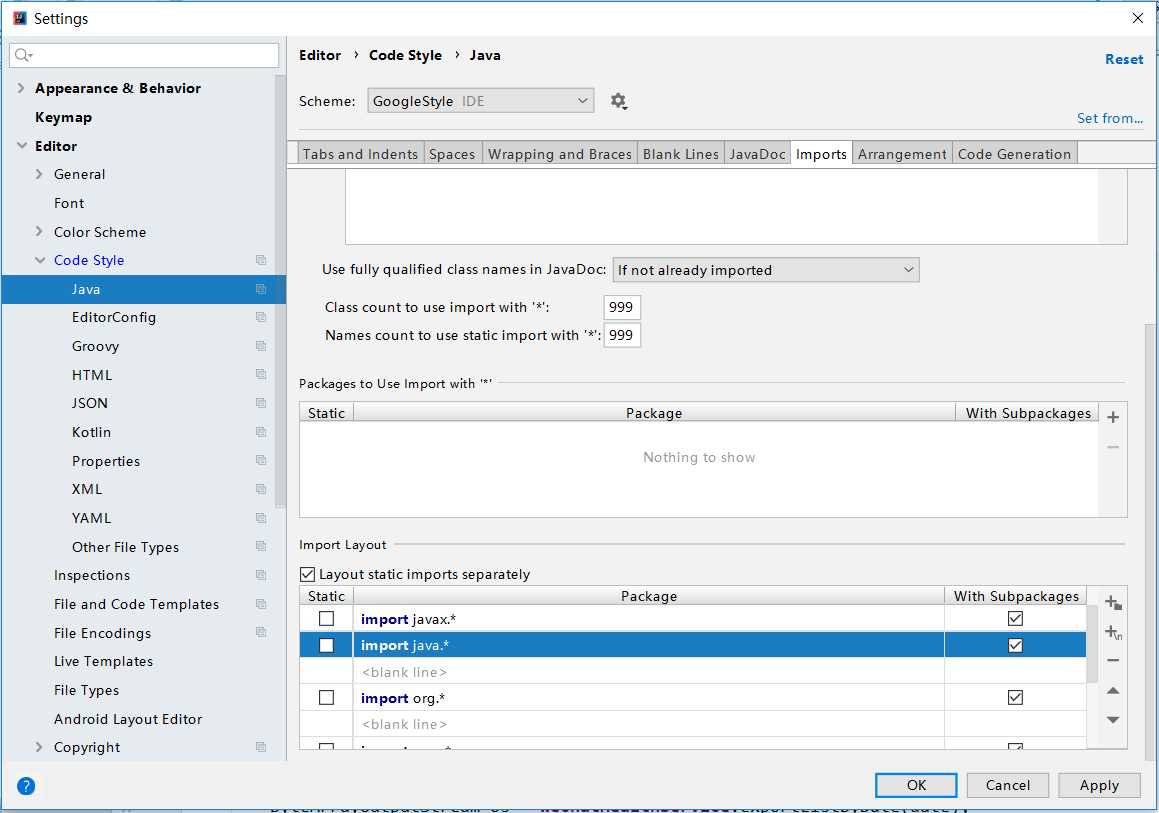Click search magnifier icon in settings search
Viewport: 1159px width, 813px height.
coord(23,55)
